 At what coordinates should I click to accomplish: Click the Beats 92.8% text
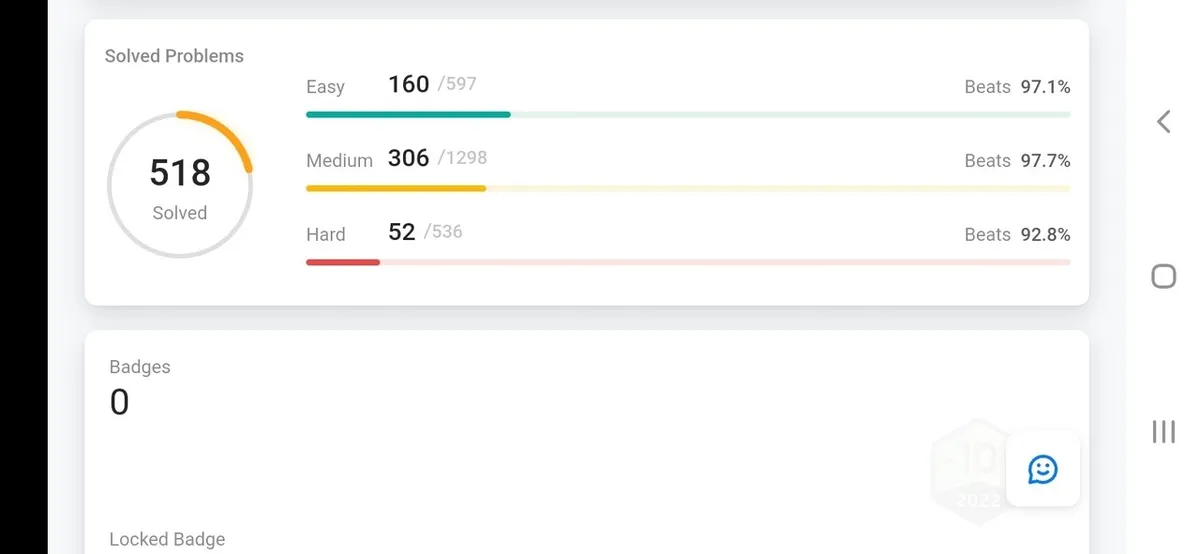[x=1017, y=235]
